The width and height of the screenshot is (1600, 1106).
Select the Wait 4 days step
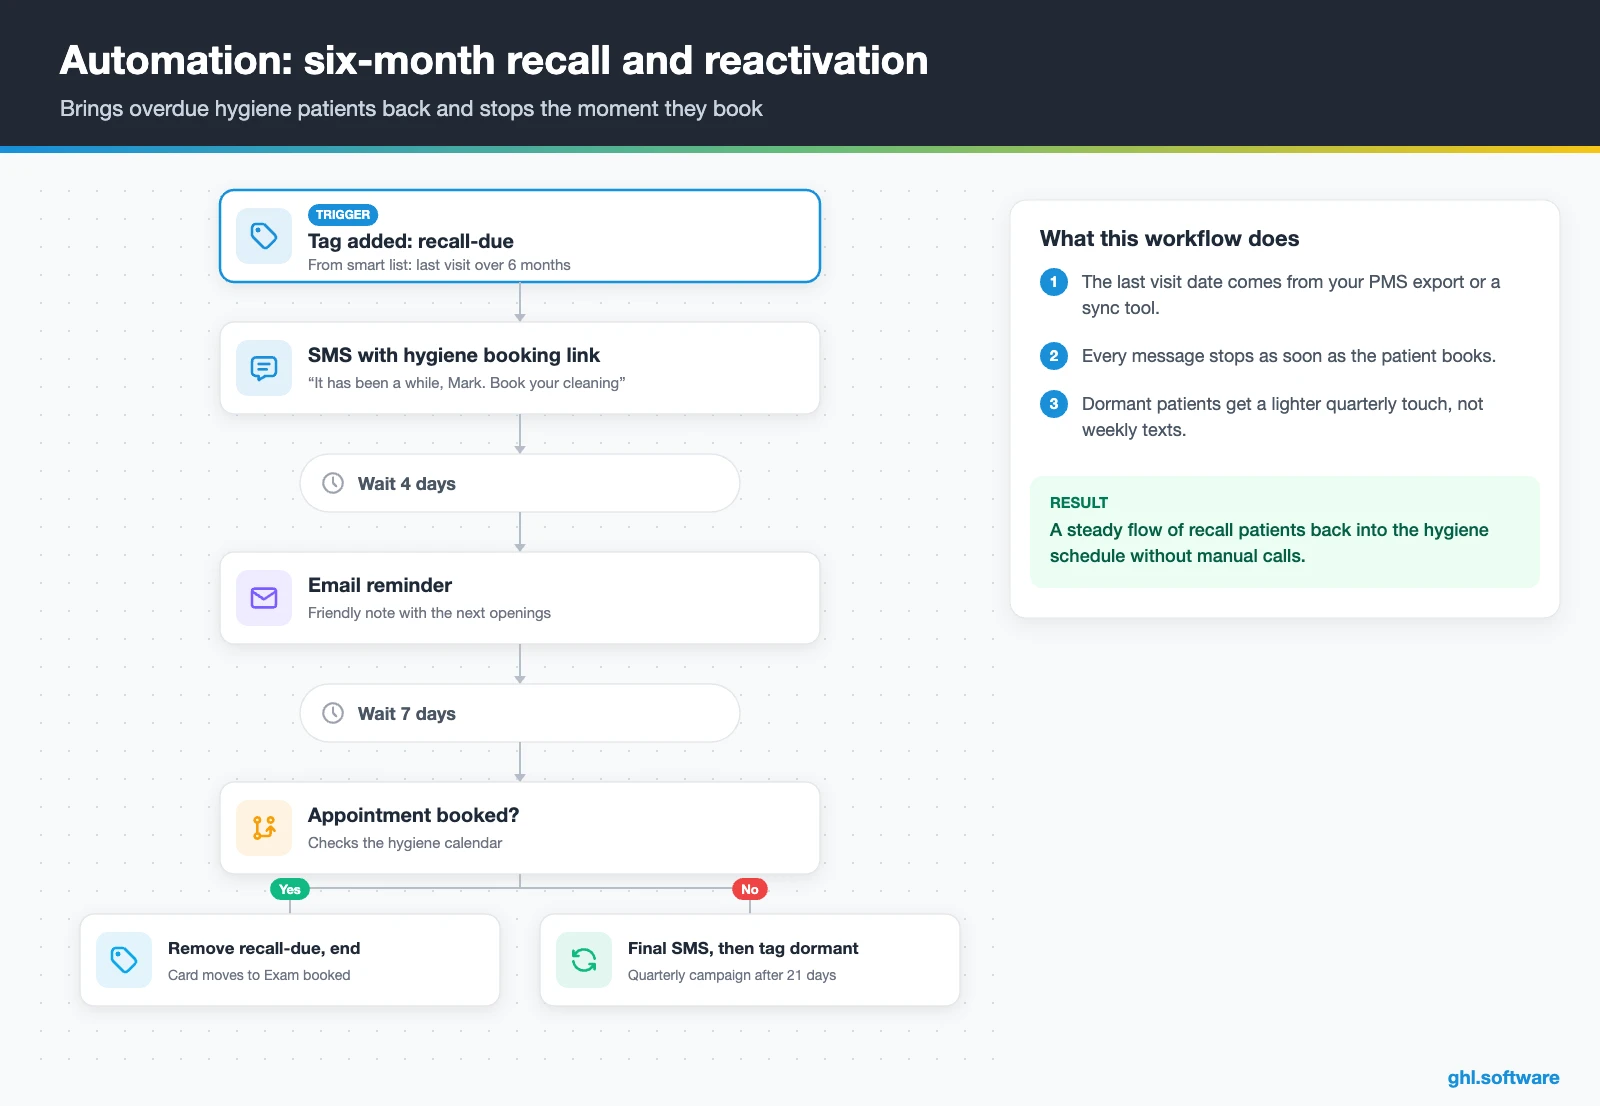[x=520, y=483]
